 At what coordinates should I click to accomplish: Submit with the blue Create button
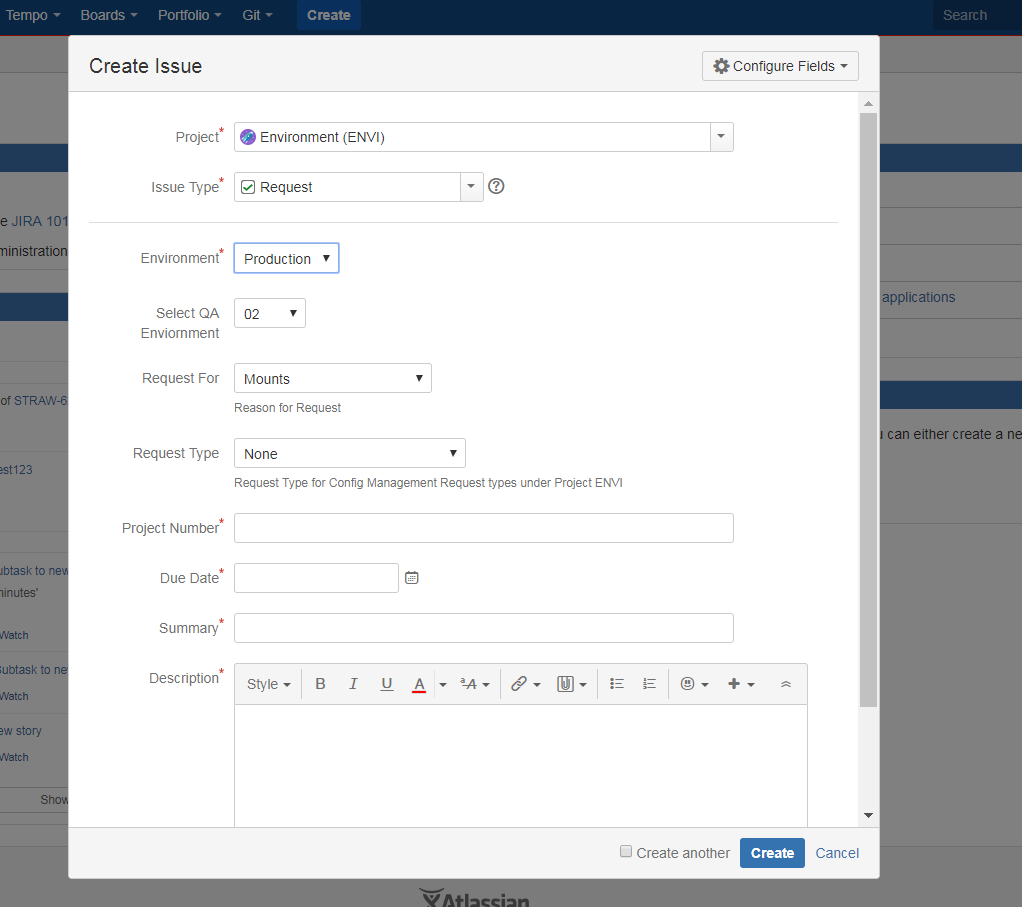772,853
